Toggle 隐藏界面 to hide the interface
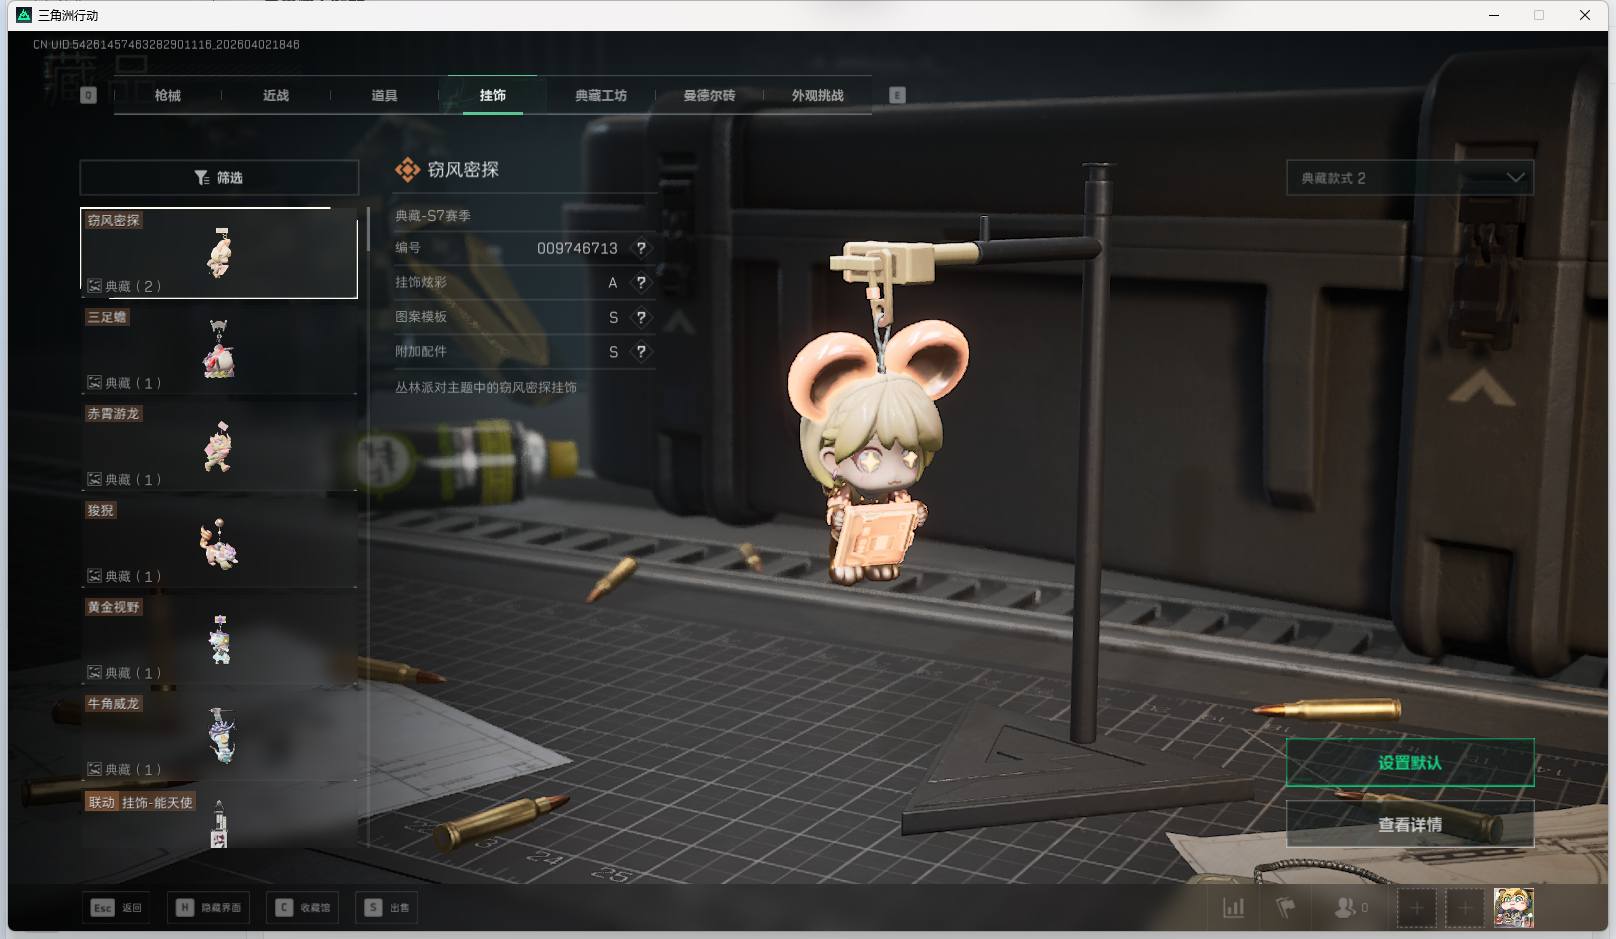The image size is (1616, 939). (x=210, y=908)
